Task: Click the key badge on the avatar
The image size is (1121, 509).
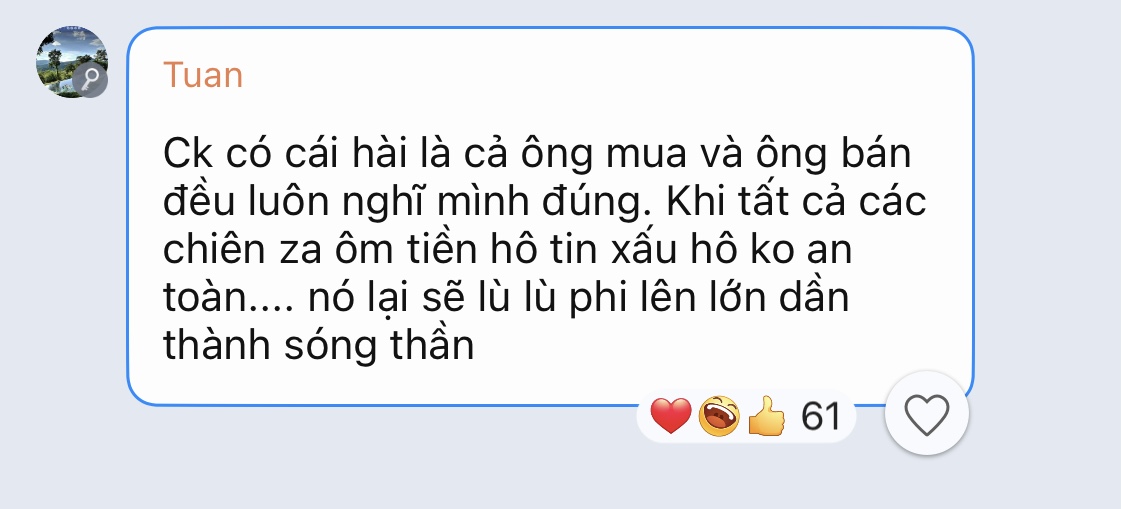Action: coord(90,79)
